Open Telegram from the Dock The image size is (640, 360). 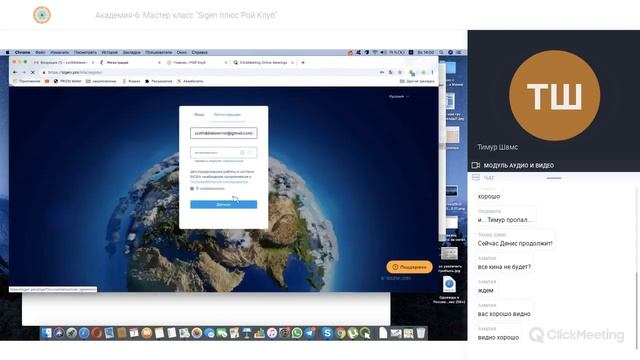tap(310, 333)
